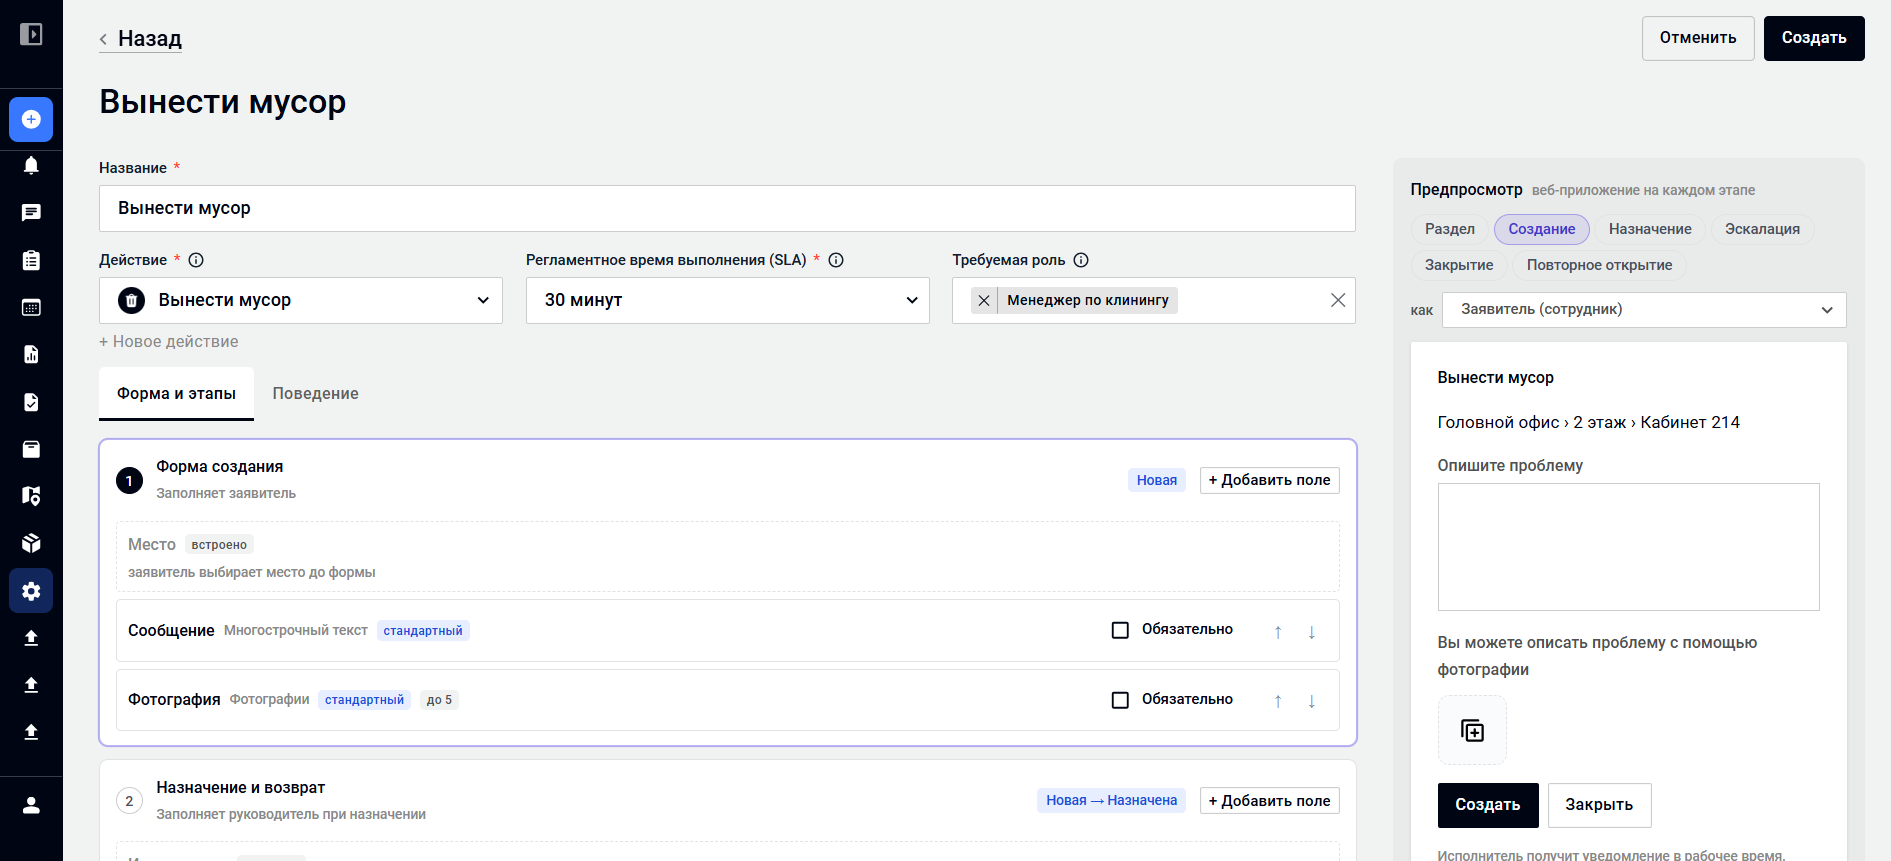Click the top Создать button

(1814, 38)
